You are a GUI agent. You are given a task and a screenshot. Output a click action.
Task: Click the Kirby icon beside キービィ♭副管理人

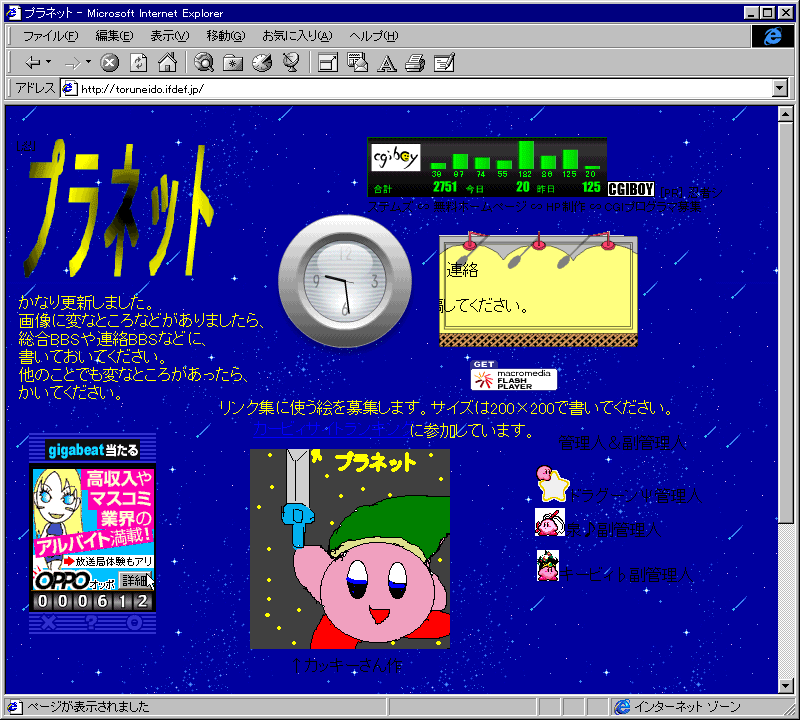tap(548, 565)
